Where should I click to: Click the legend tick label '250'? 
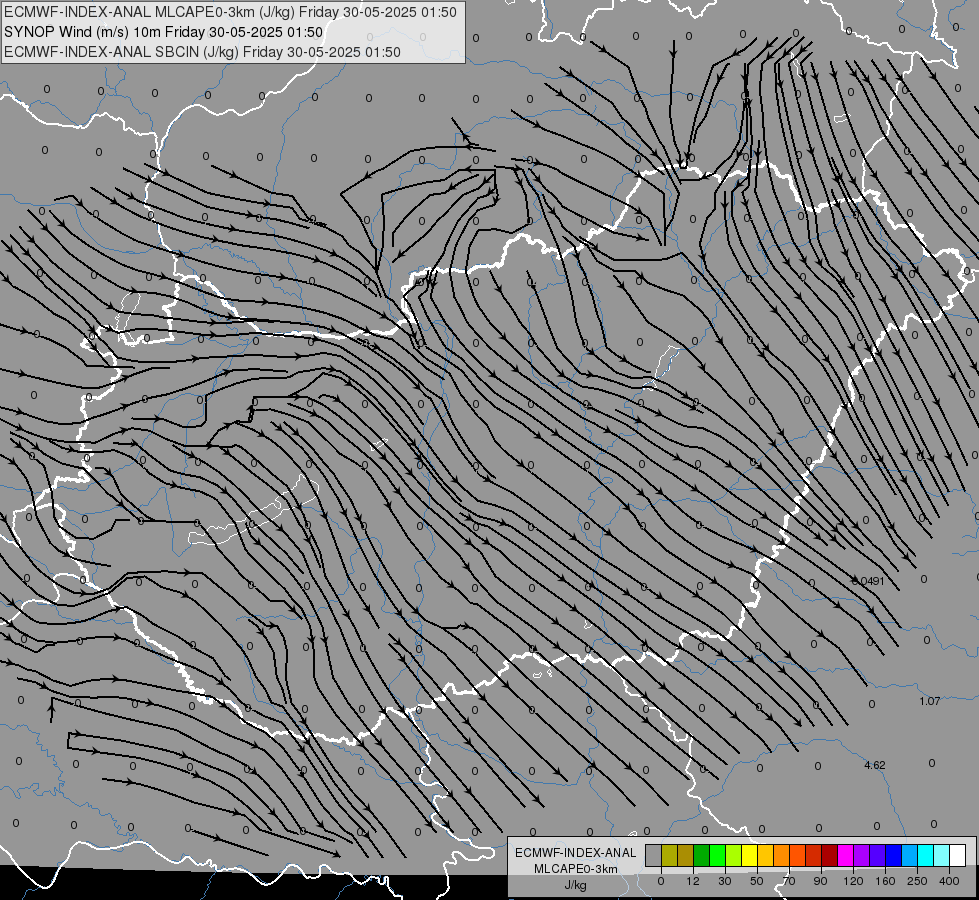coord(917,881)
